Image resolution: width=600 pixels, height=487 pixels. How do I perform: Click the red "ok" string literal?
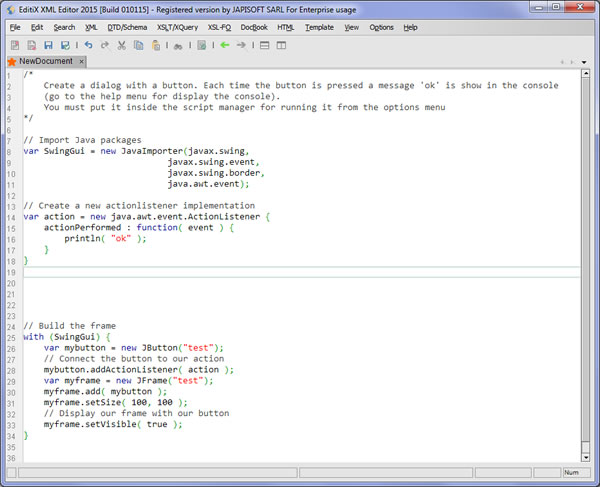pyautogui.click(x=121, y=238)
